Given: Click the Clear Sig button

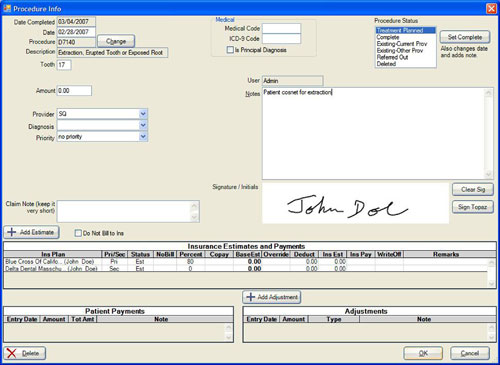Looking at the screenshot, I should point(473,189).
